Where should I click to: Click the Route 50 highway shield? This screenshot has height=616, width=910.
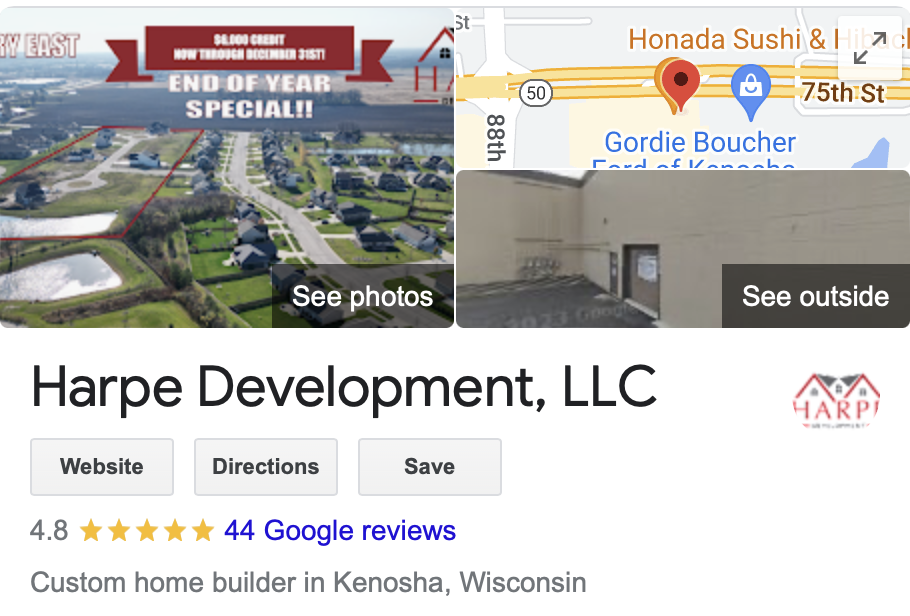535,93
